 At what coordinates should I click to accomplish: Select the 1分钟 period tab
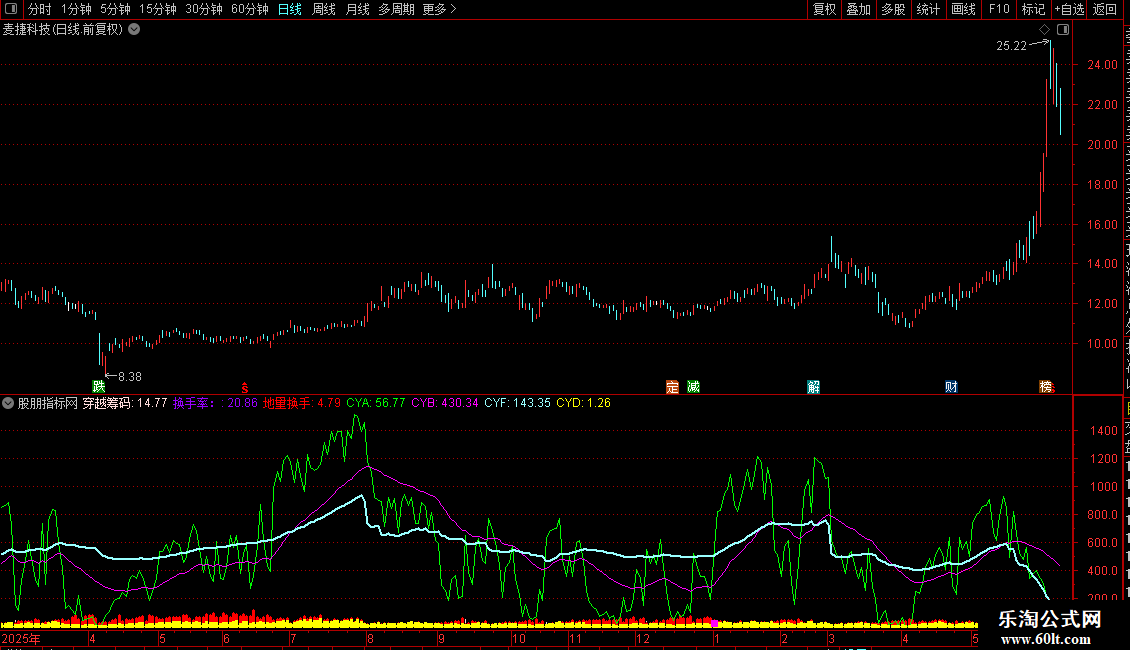click(76, 9)
